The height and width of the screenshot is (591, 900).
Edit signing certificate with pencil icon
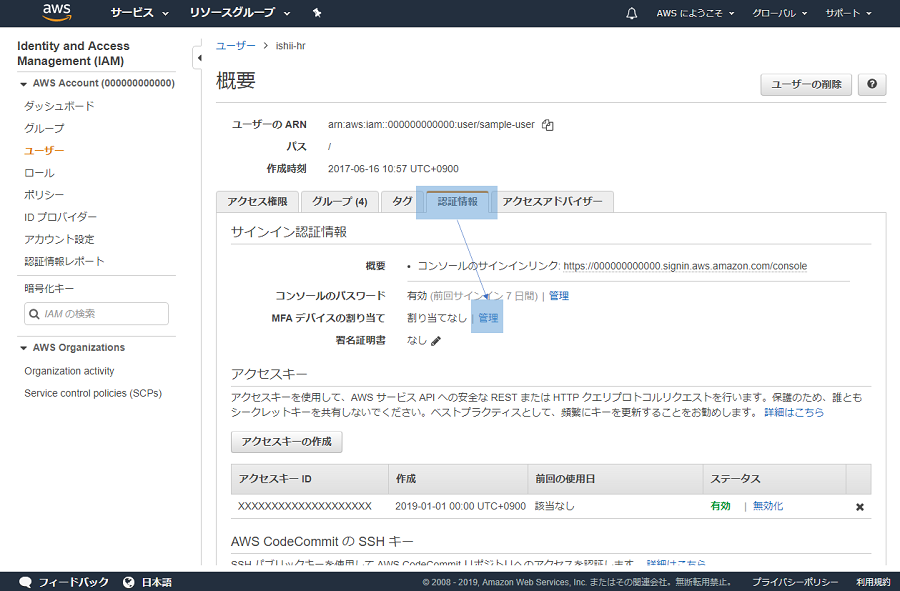[x=436, y=341]
